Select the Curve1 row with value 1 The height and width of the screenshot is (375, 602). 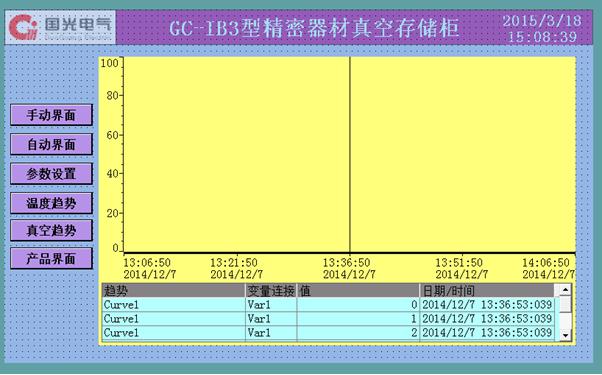pos(329,319)
